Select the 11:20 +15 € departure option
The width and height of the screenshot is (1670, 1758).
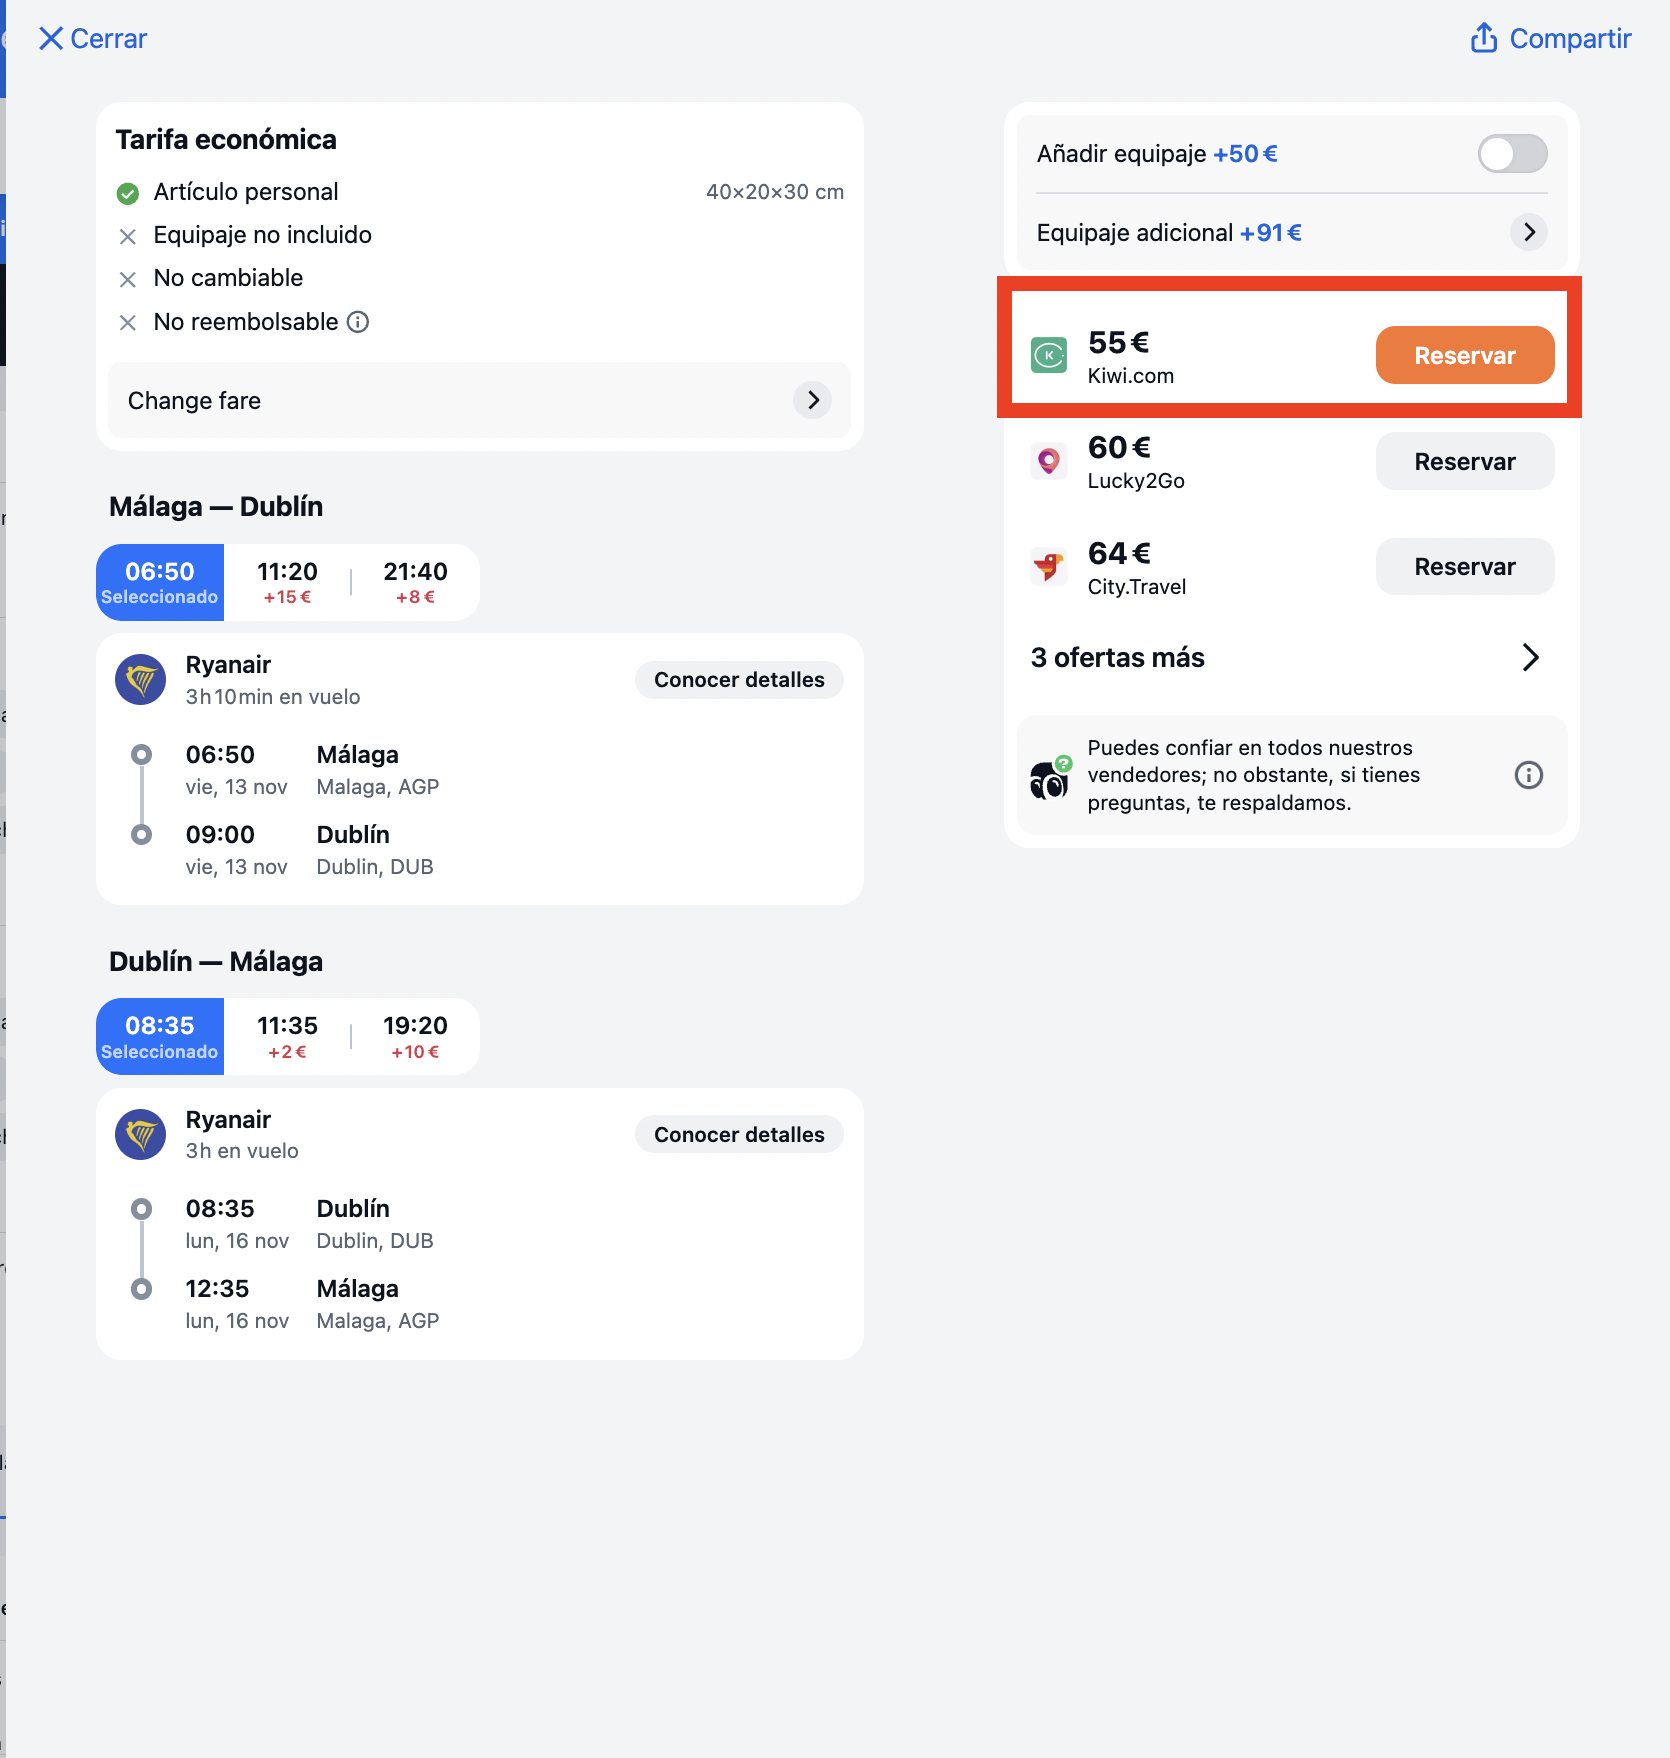pyautogui.click(x=287, y=582)
